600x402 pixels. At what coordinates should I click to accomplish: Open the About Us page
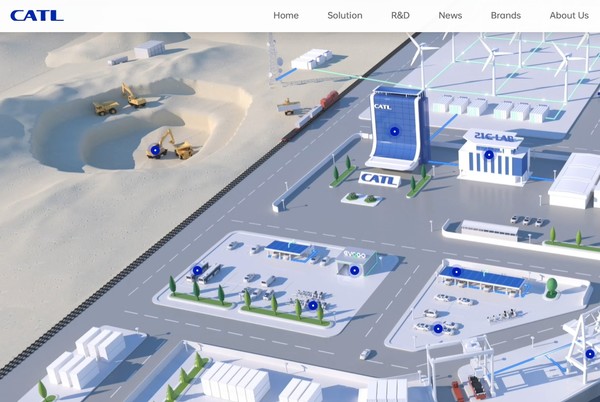pyautogui.click(x=569, y=15)
